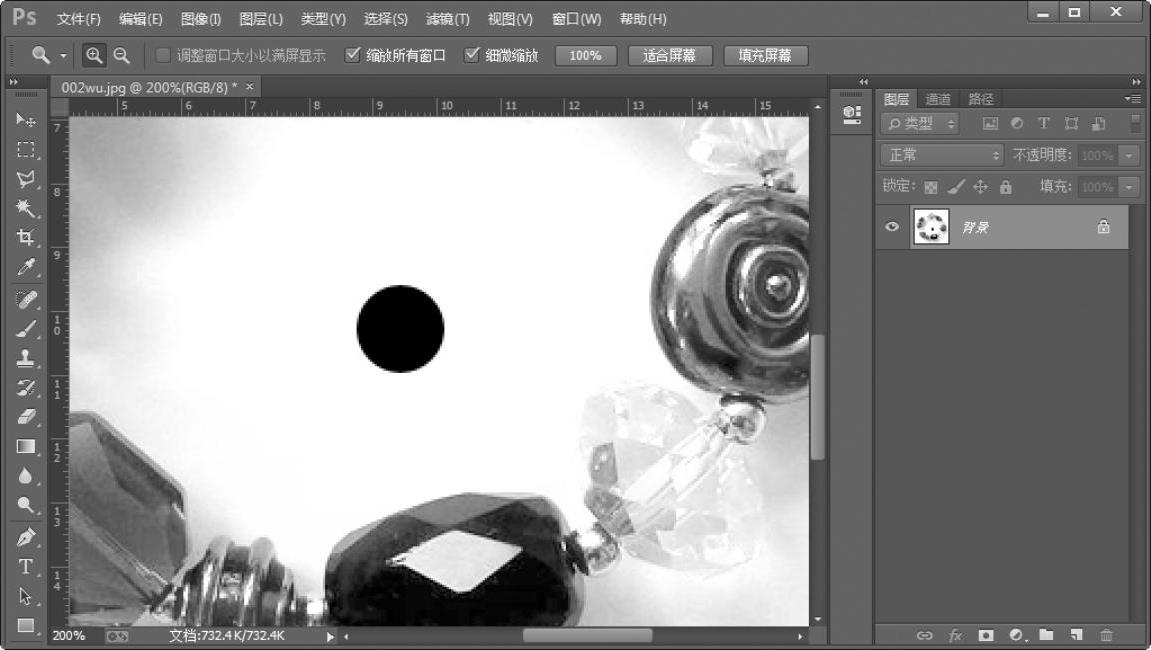Select the Move tool
The width and height of the screenshot is (1151, 650).
click(x=26, y=120)
